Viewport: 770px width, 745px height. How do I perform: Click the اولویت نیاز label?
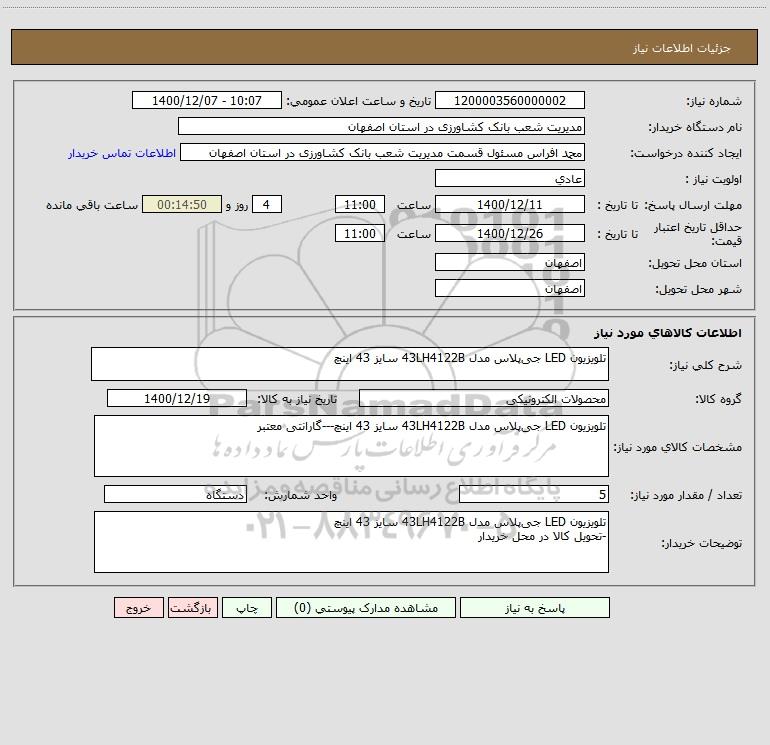[x=714, y=179]
